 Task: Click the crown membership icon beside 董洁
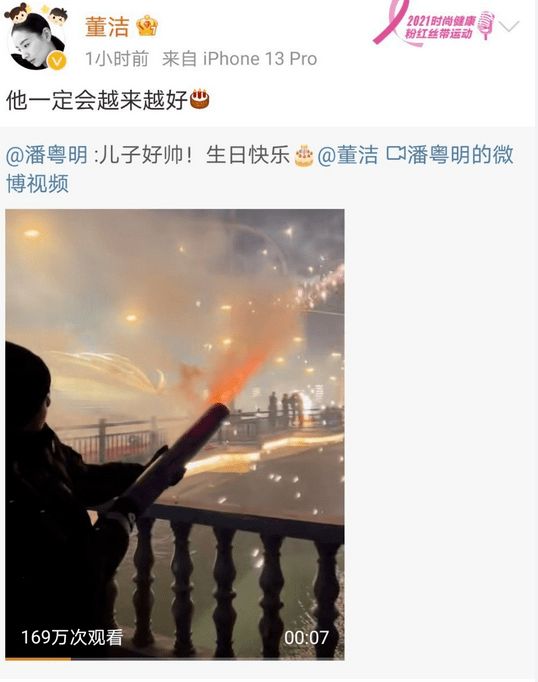tap(147, 26)
